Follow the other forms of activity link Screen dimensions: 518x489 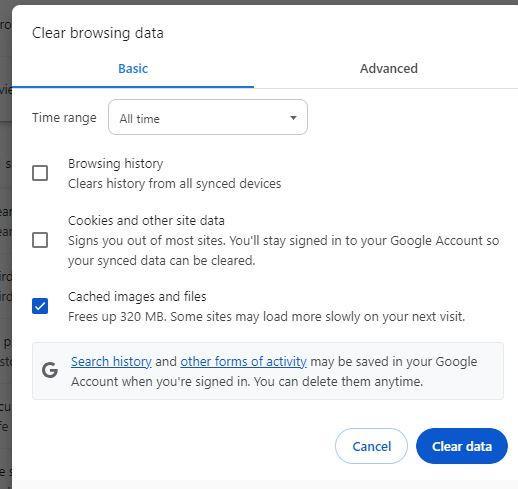pyautogui.click(x=243, y=362)
